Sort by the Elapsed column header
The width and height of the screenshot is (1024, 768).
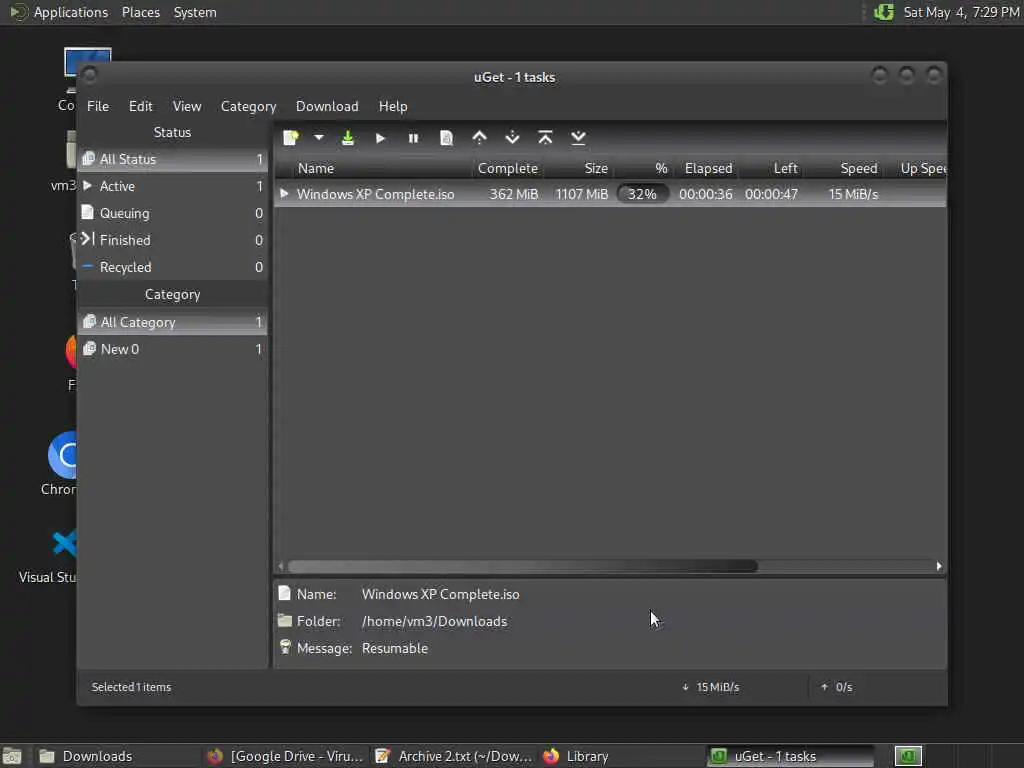point(708,168)
